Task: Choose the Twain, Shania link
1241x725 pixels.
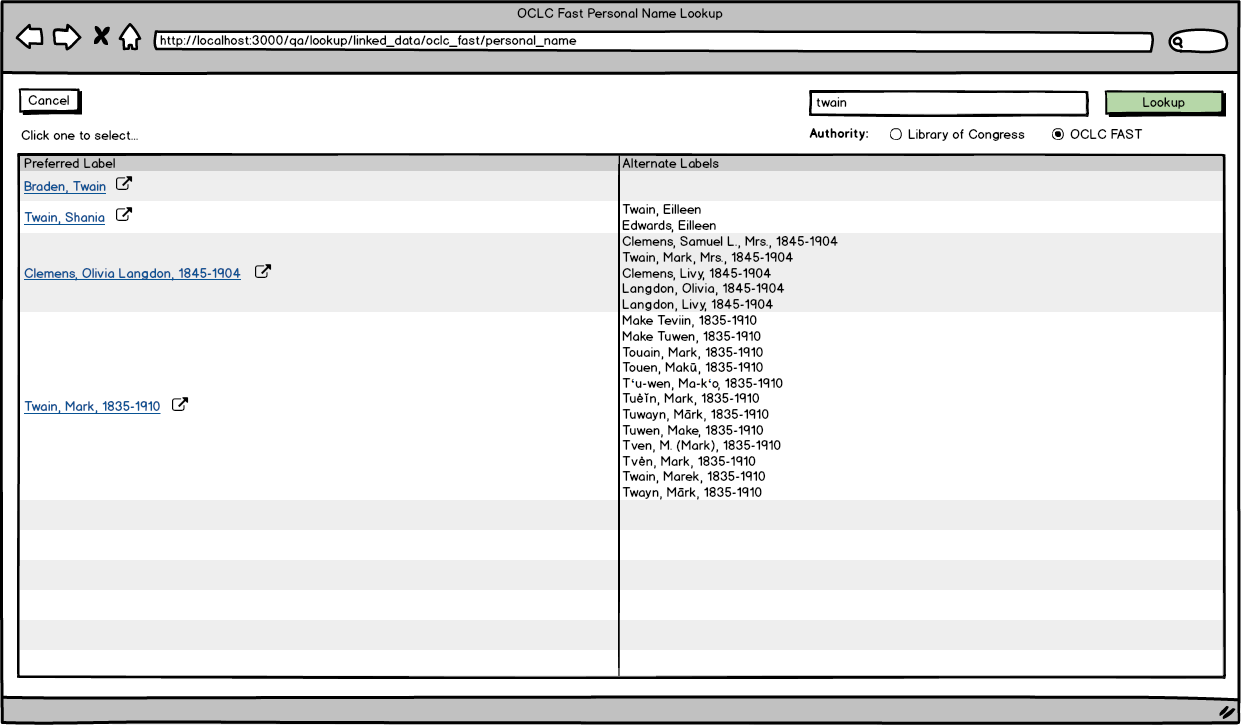Action: (64, 217)
